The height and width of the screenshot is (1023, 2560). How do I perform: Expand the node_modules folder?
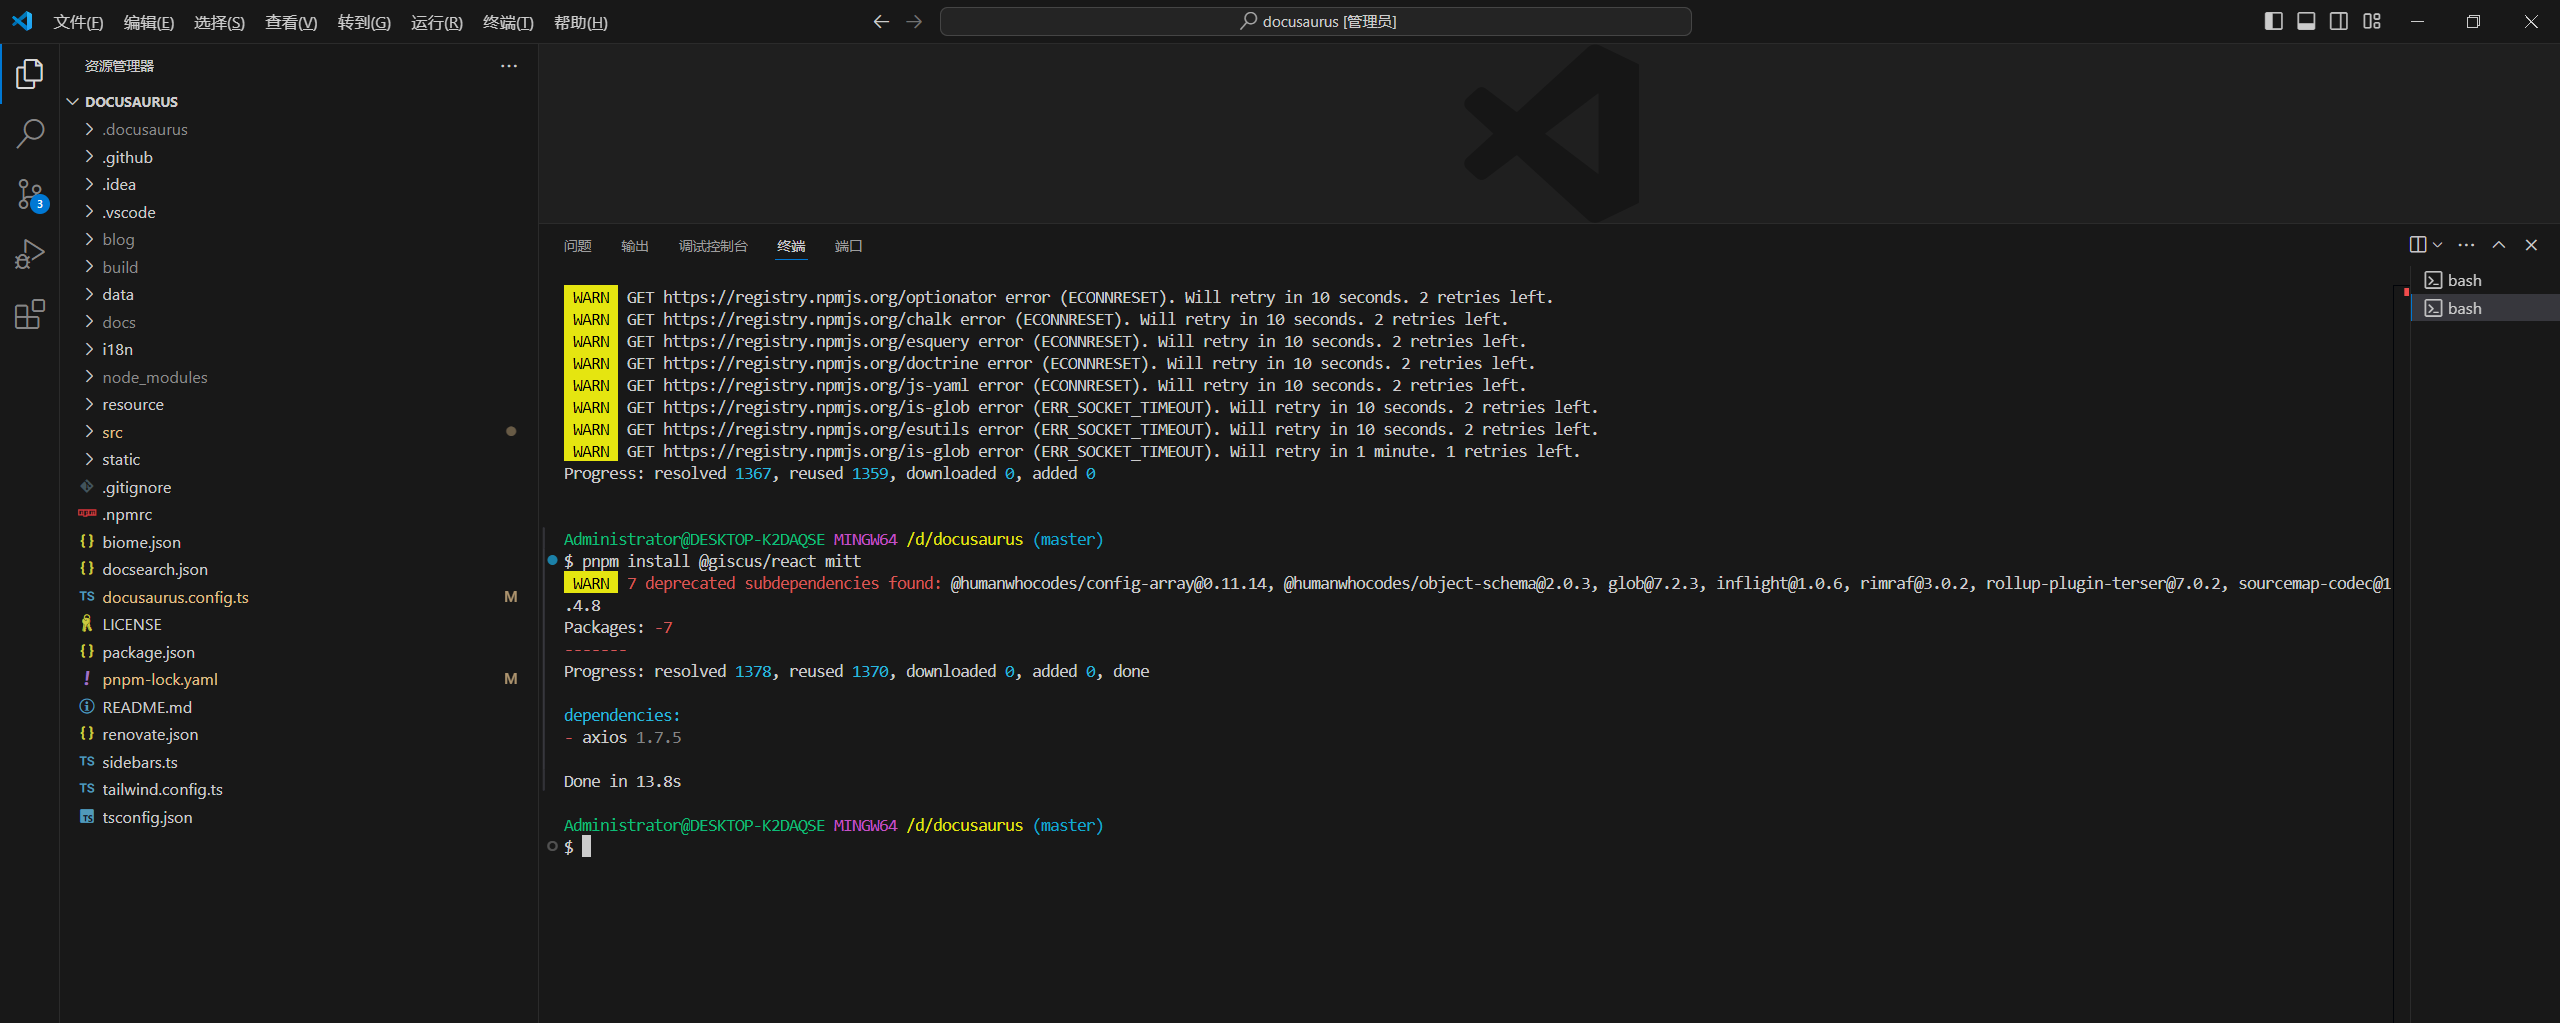click(298, 377)
